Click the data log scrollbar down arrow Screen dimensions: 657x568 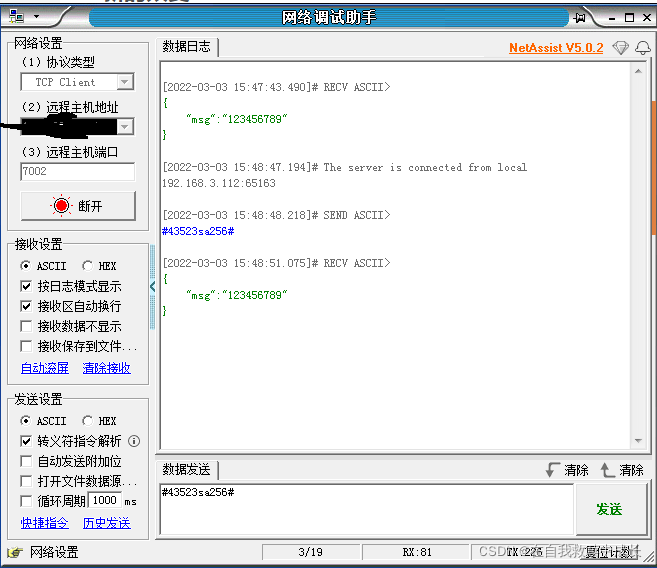pos(638,441)
